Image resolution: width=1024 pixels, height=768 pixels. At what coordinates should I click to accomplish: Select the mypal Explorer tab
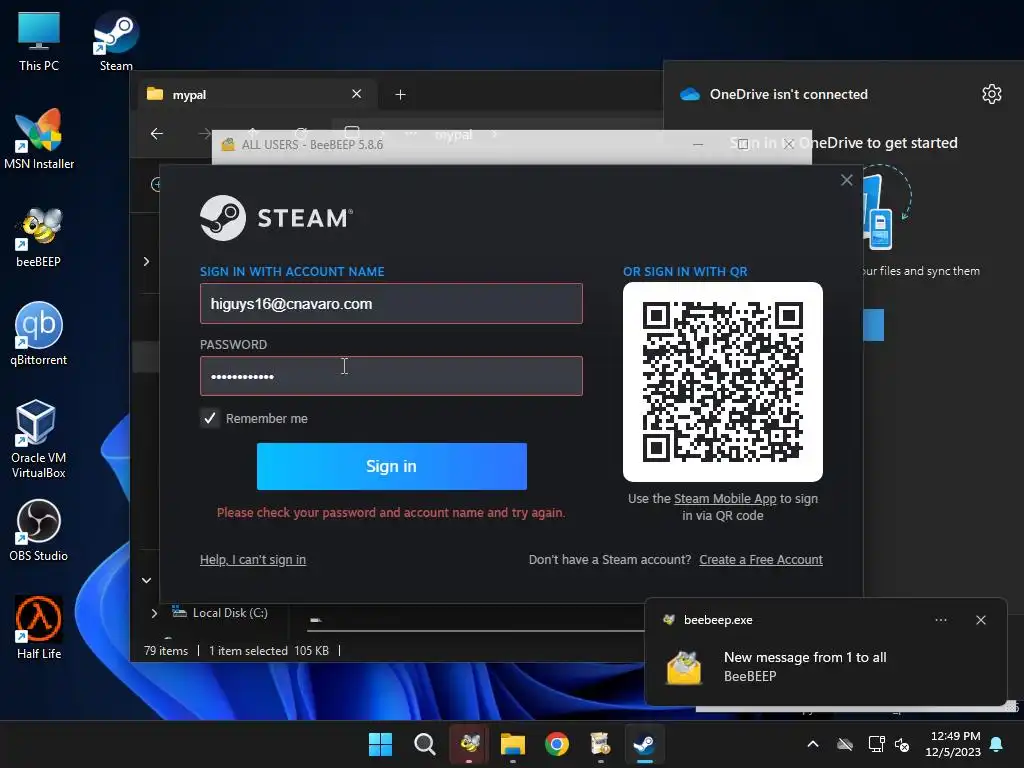tap(258, 95)
